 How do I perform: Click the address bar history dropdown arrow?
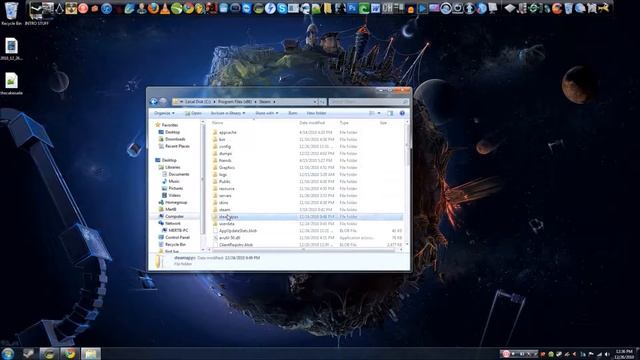click(315, 101)
